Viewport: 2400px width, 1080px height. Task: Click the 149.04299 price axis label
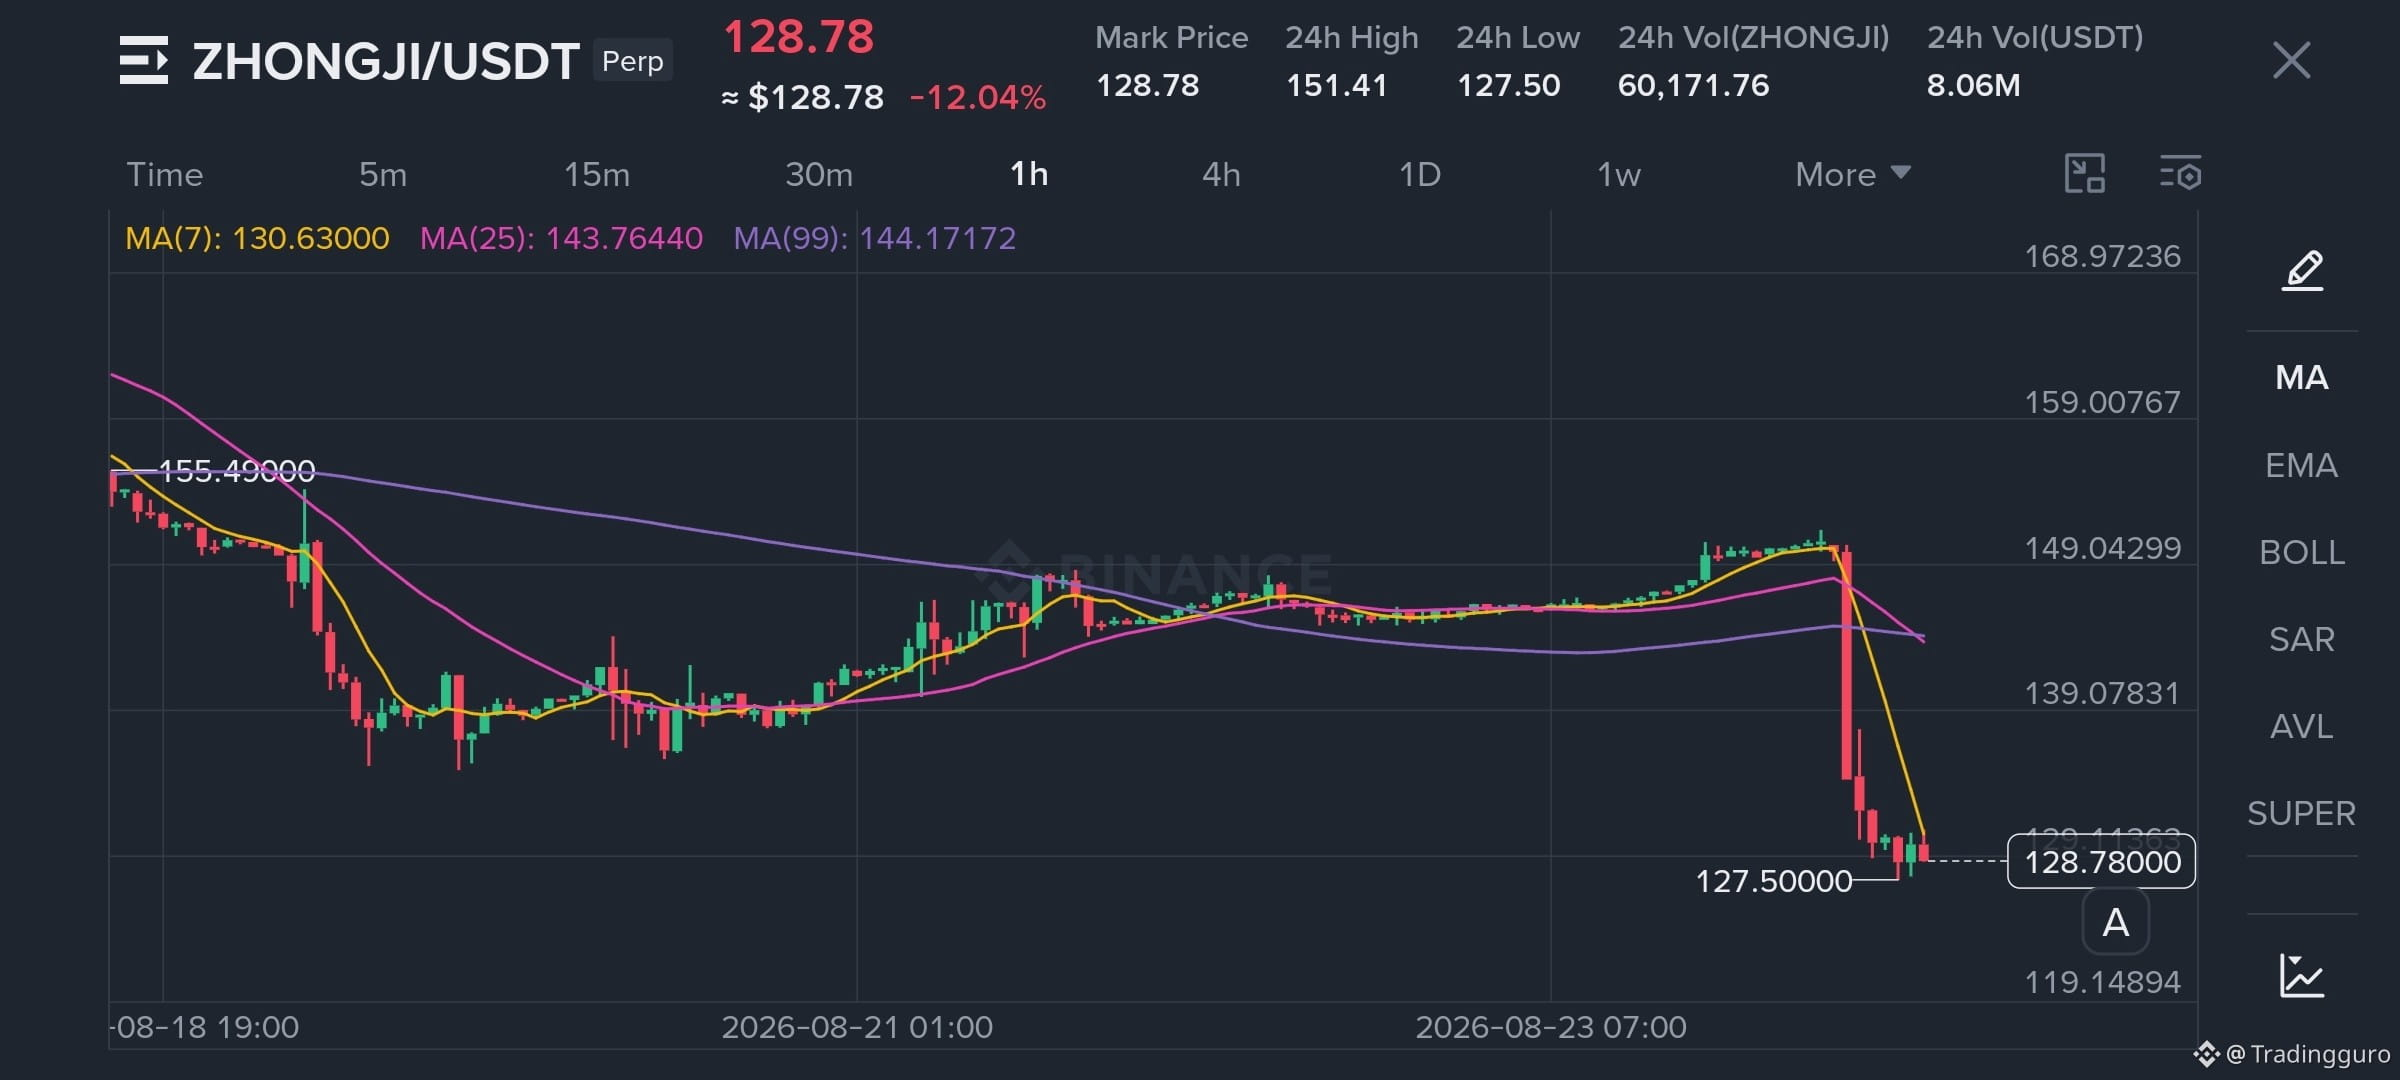[x=2102, y=548]
